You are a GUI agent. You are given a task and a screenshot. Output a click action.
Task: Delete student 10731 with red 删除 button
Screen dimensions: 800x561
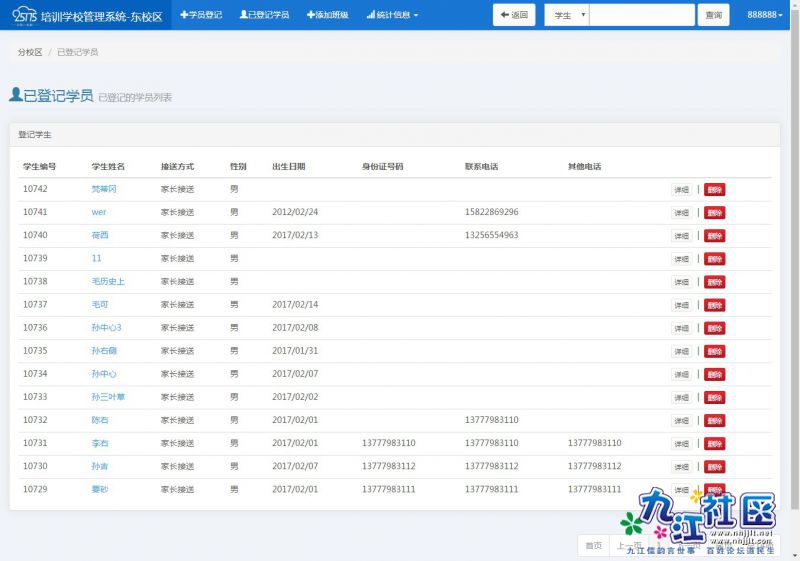714,444
